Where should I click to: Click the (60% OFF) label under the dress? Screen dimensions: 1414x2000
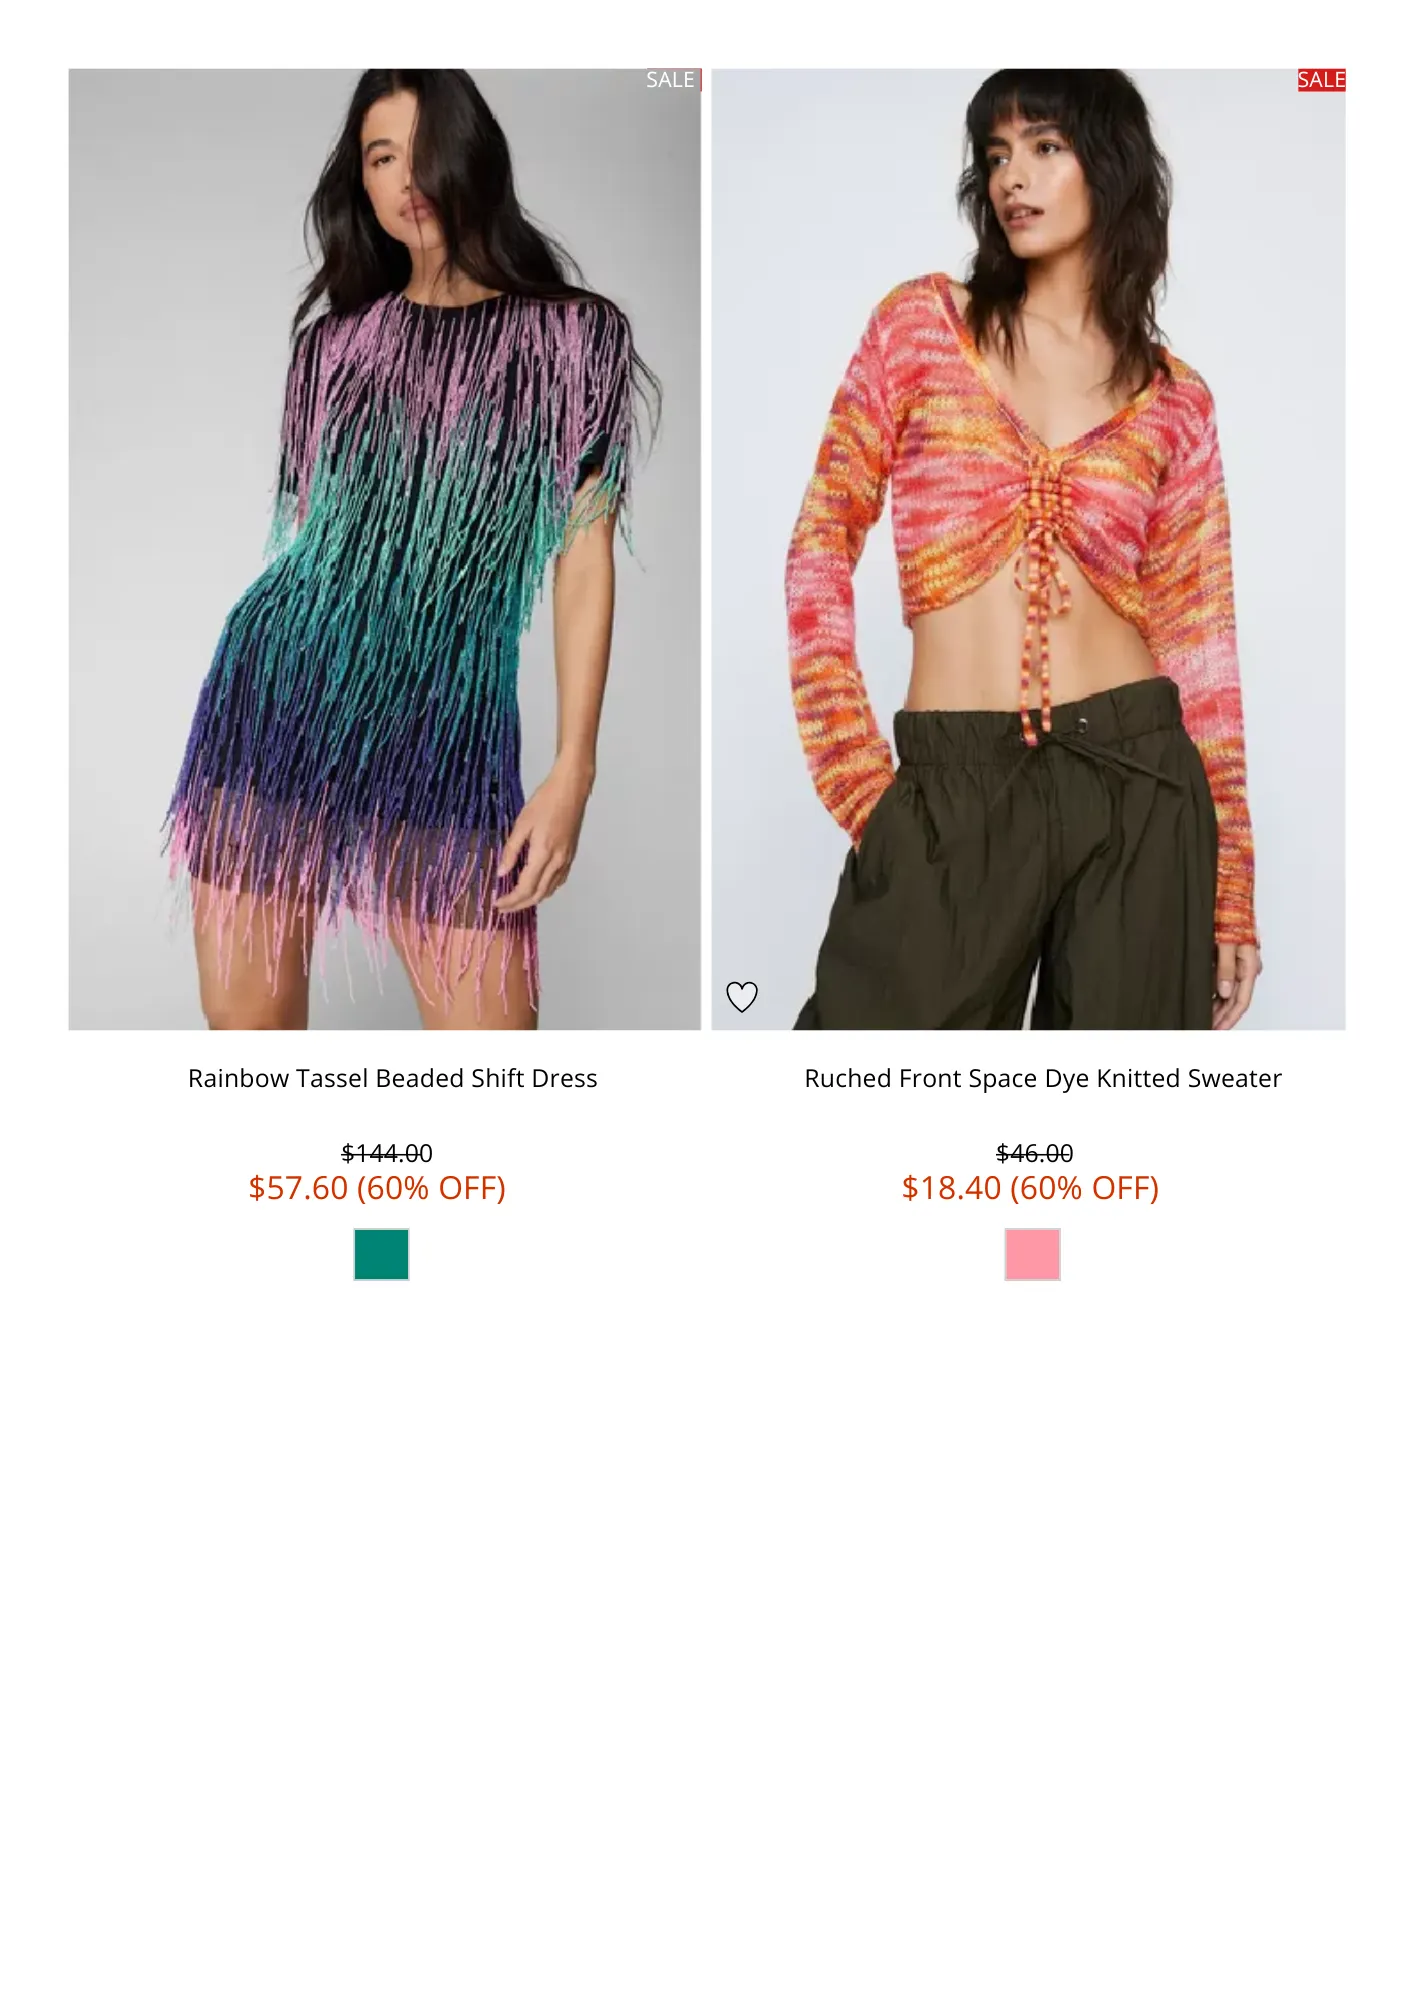point(431,1188)
